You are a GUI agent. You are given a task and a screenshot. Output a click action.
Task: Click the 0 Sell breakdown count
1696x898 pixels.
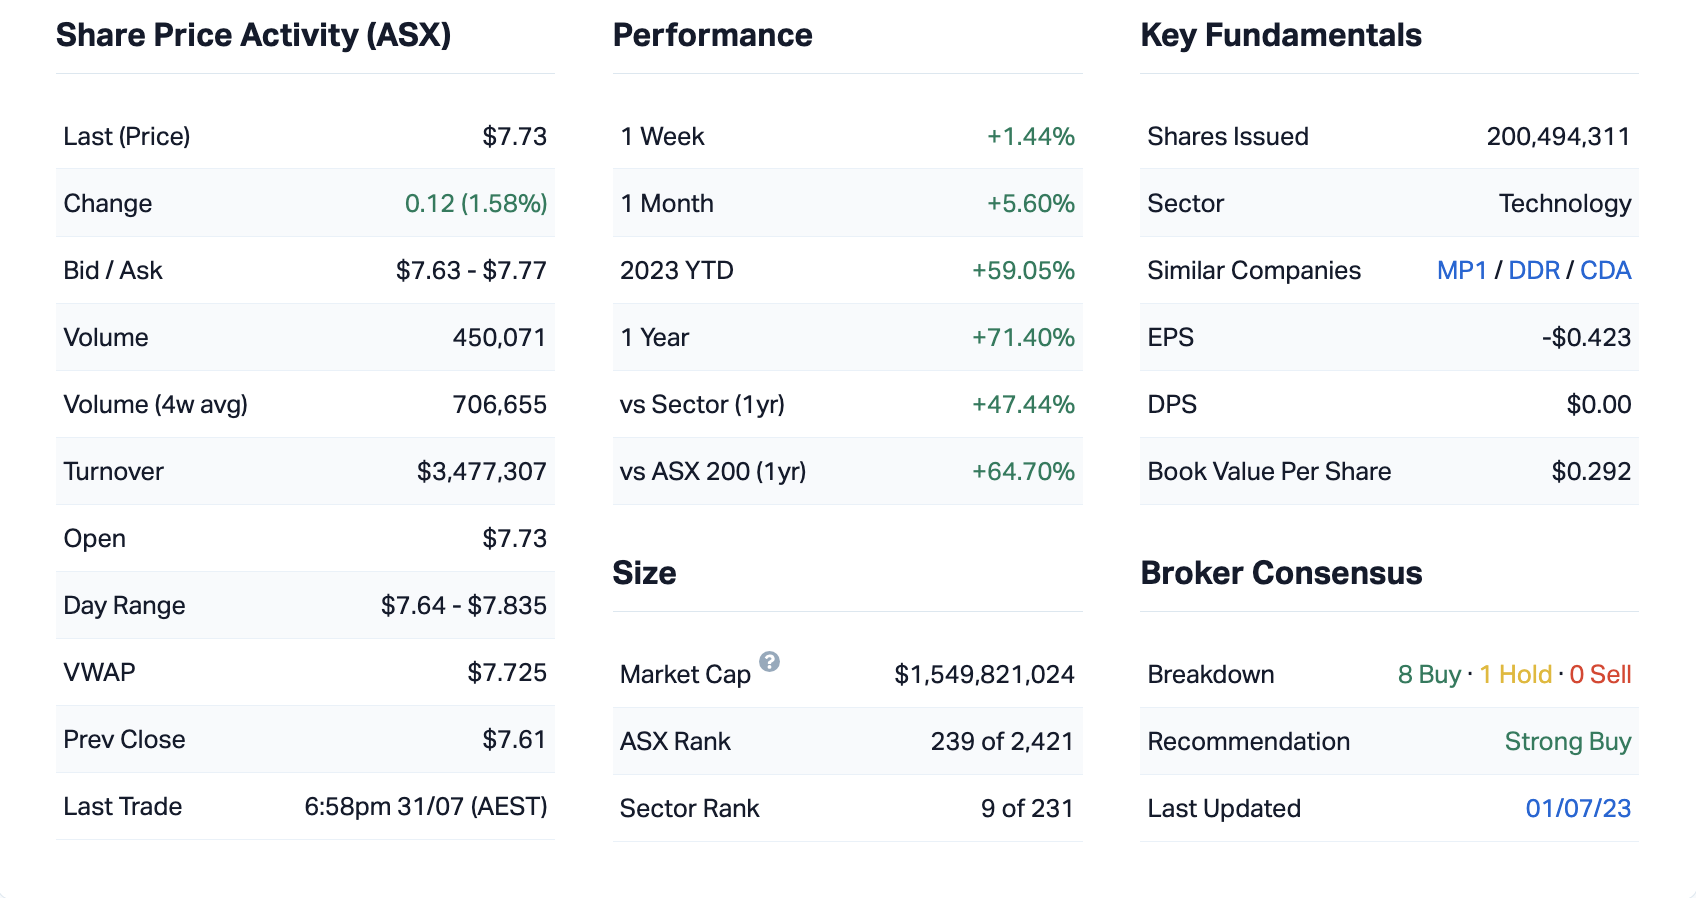[x=1600, y=675]
